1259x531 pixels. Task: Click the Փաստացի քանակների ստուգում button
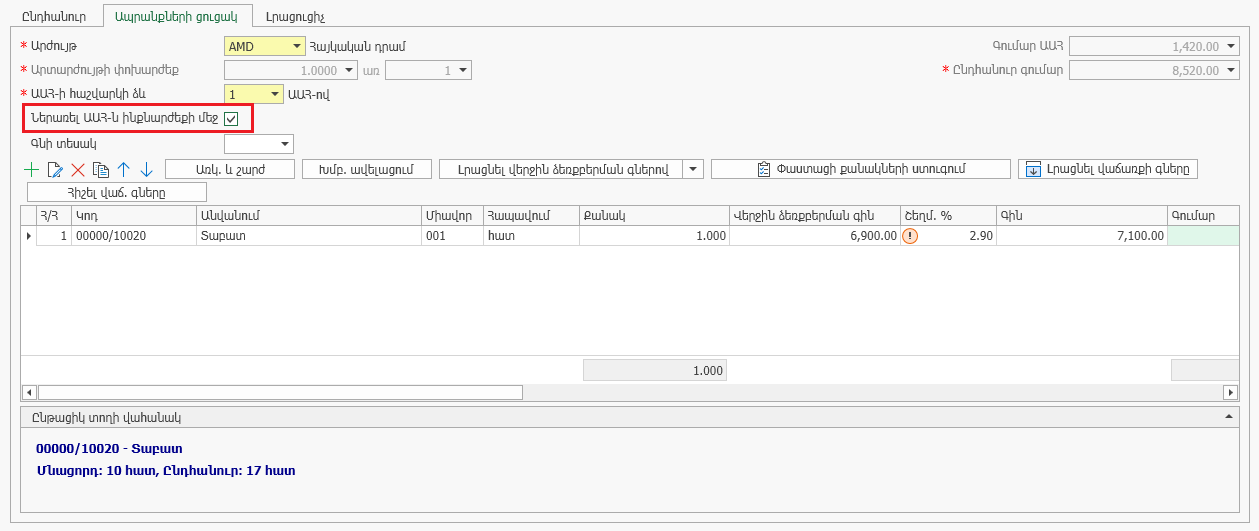pos(860,169)
